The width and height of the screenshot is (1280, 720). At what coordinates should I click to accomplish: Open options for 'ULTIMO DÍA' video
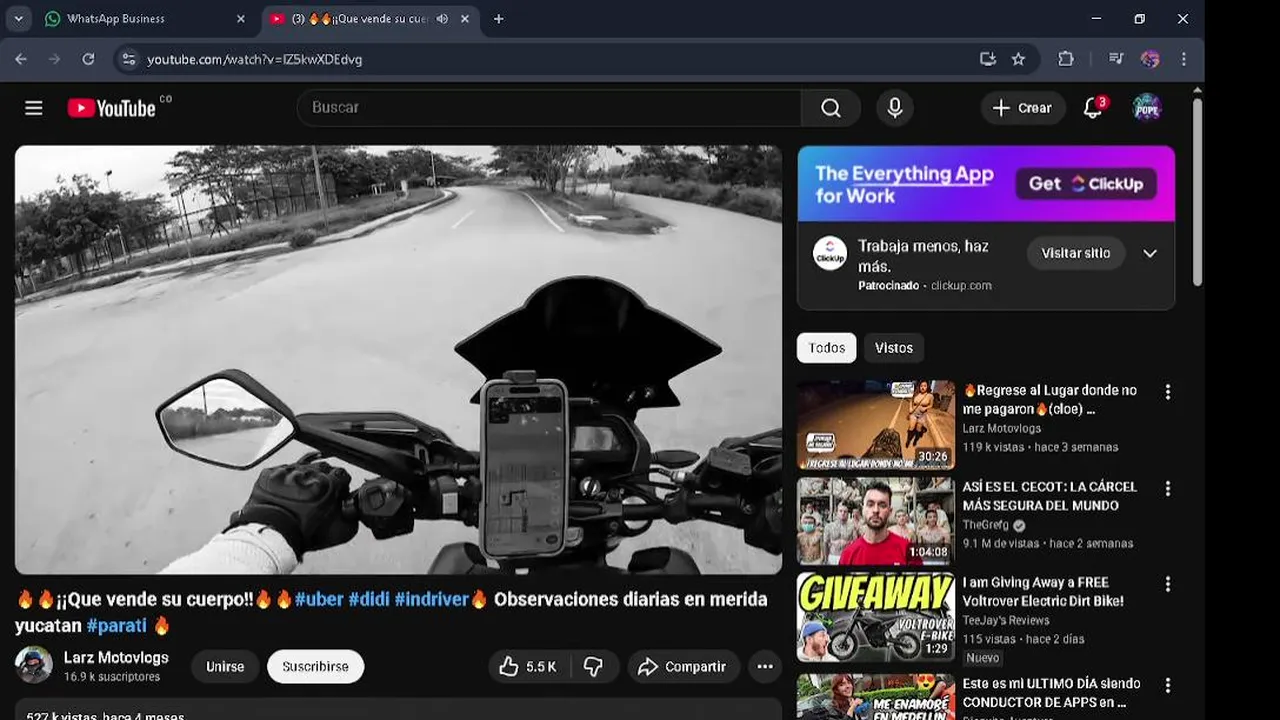coord(1167,685)
